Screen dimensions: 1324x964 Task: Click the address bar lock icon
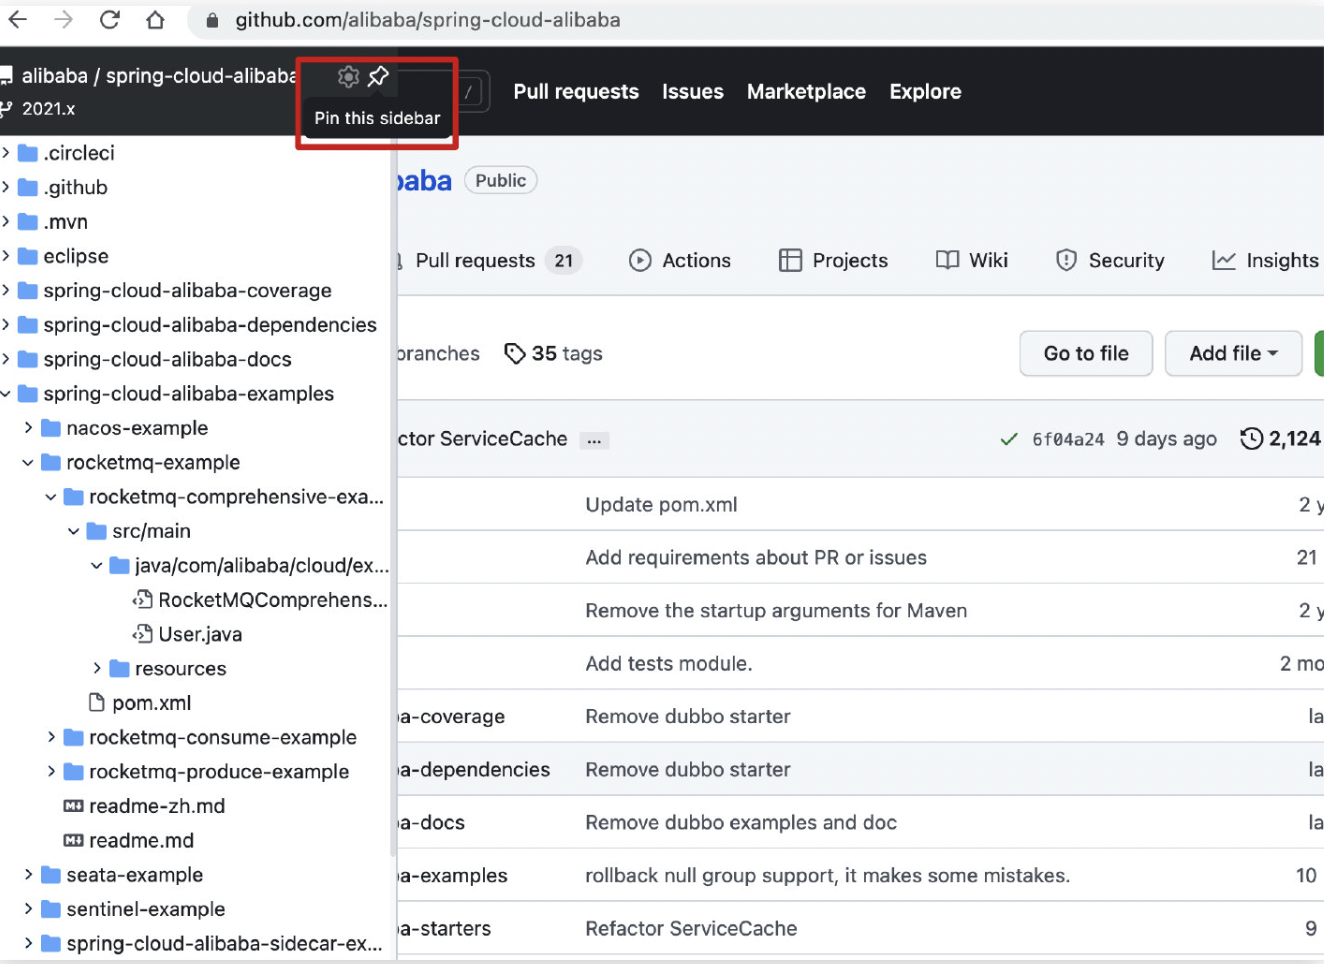pos(212,20)
